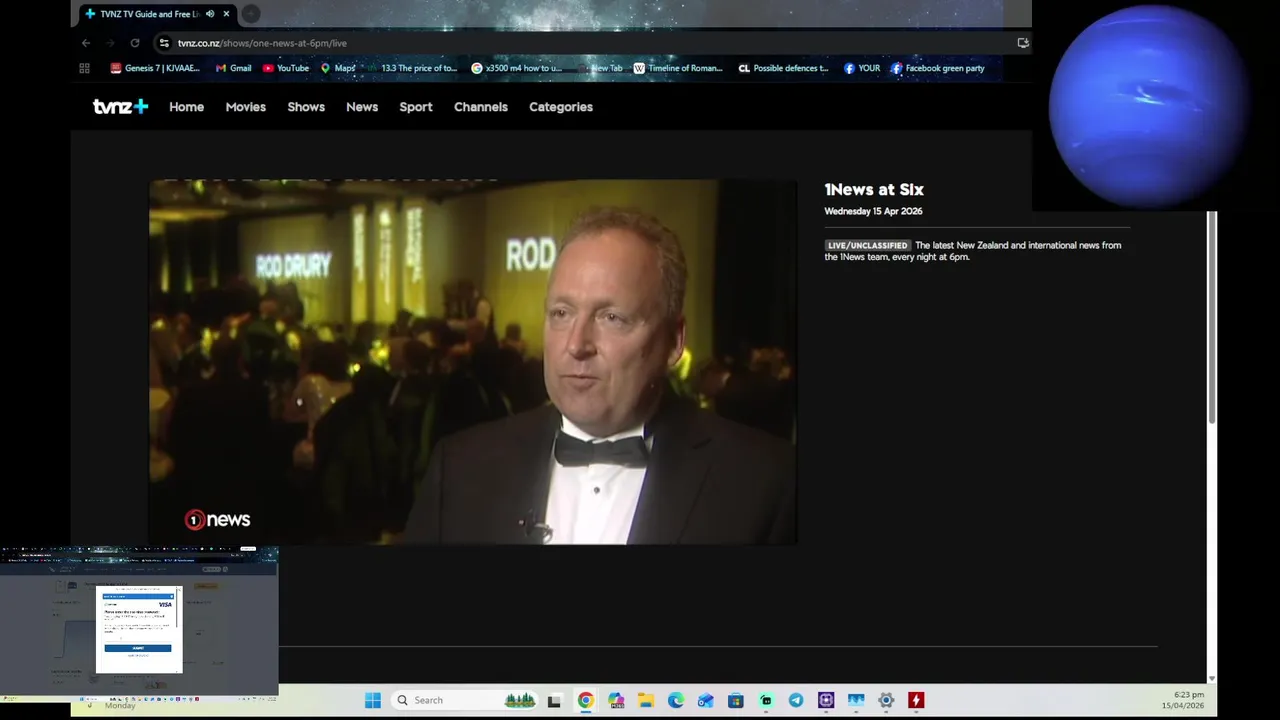Expand the Categories menu
Viewport: 1280px width, 720px height.
561,107
